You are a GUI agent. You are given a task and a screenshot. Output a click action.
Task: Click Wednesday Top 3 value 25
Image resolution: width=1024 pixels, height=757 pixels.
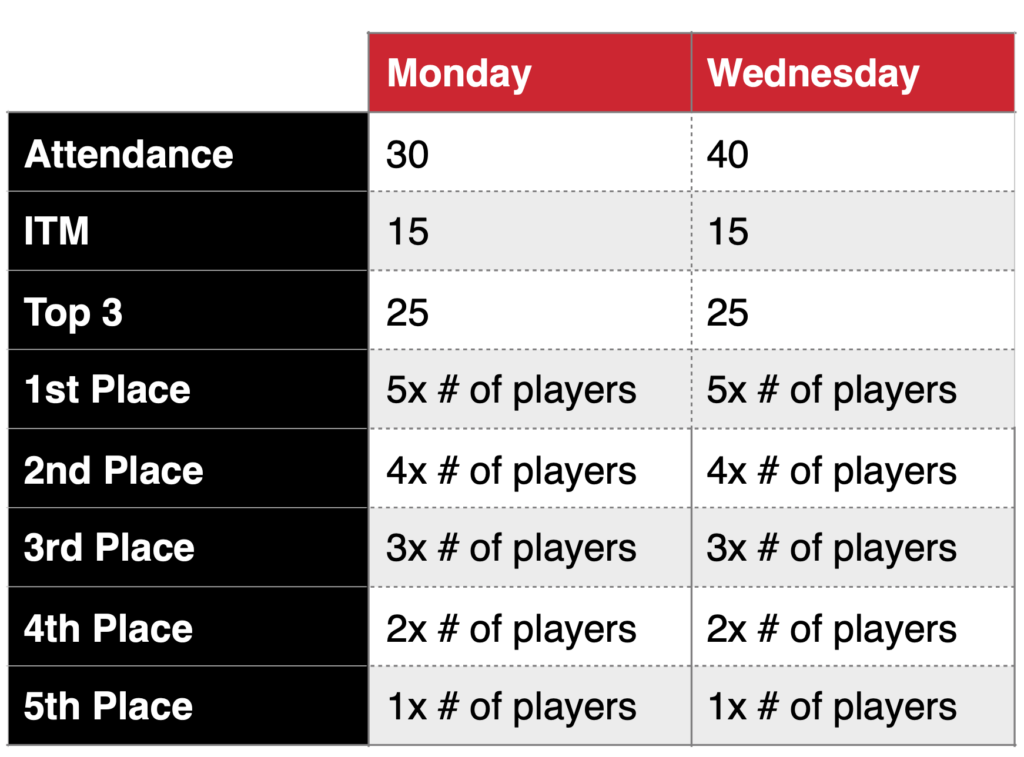[853, 310]
